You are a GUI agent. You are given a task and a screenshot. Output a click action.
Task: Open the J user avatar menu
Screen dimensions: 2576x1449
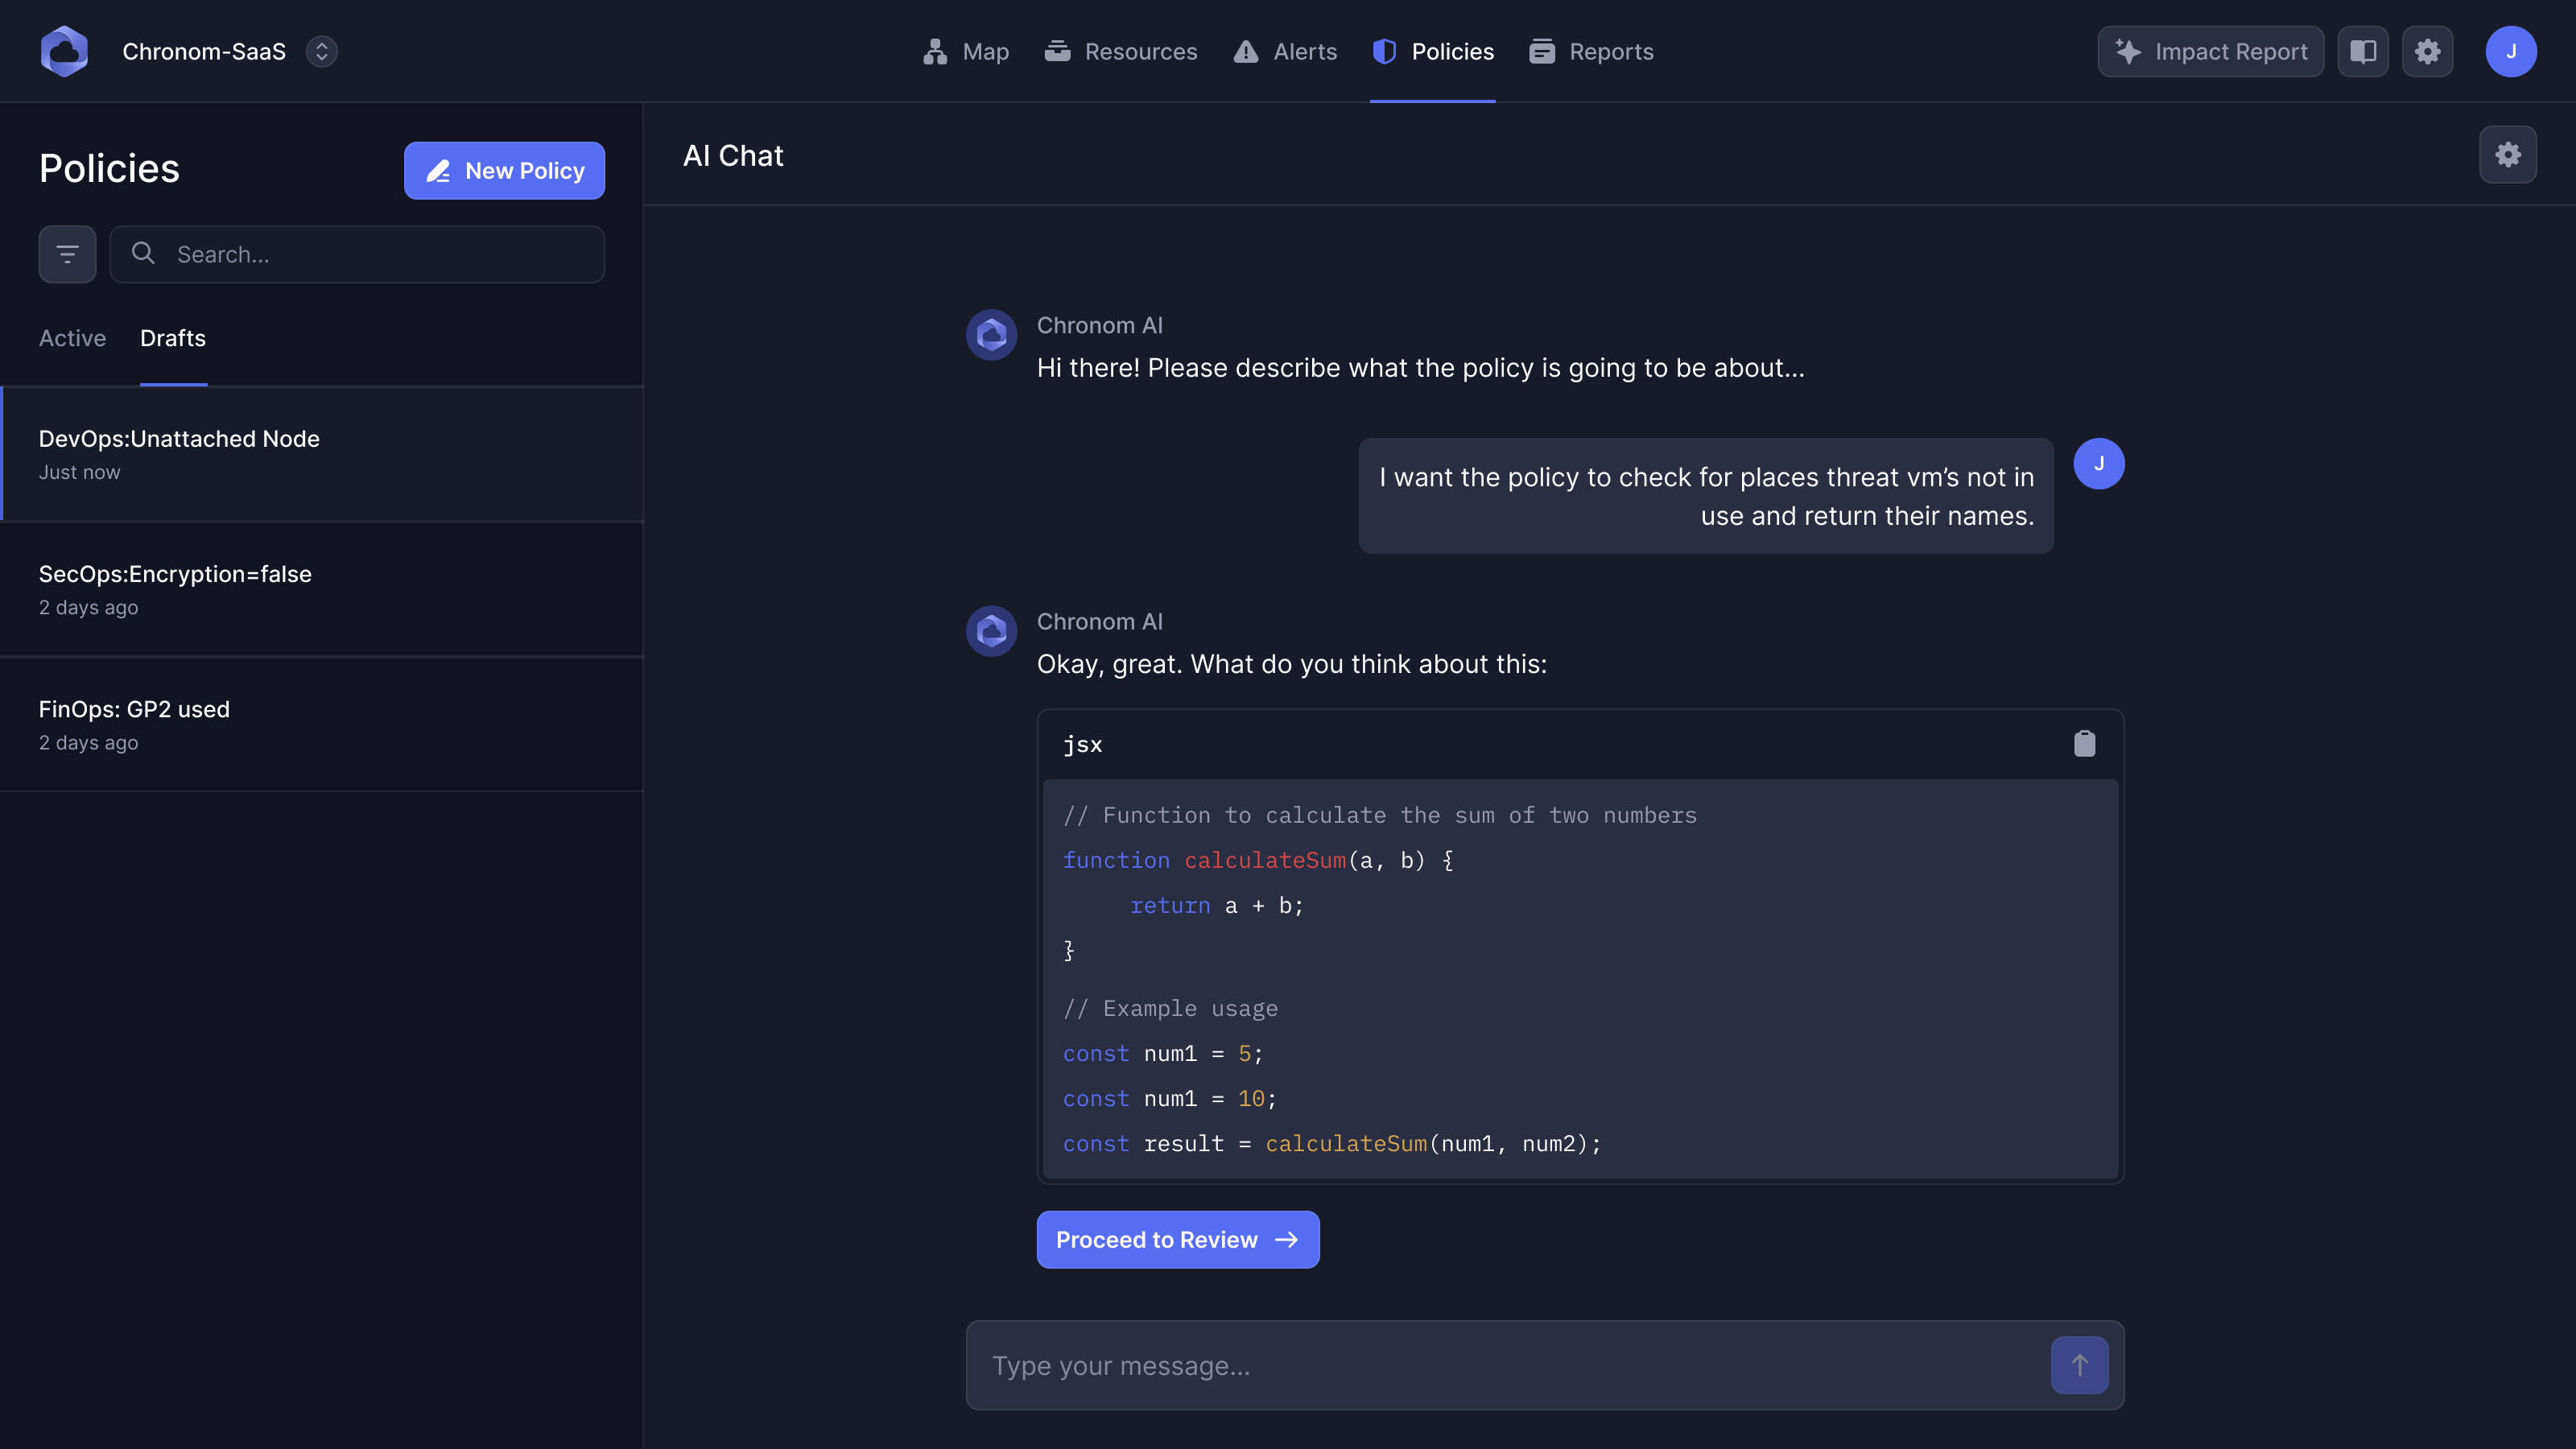2510,51
